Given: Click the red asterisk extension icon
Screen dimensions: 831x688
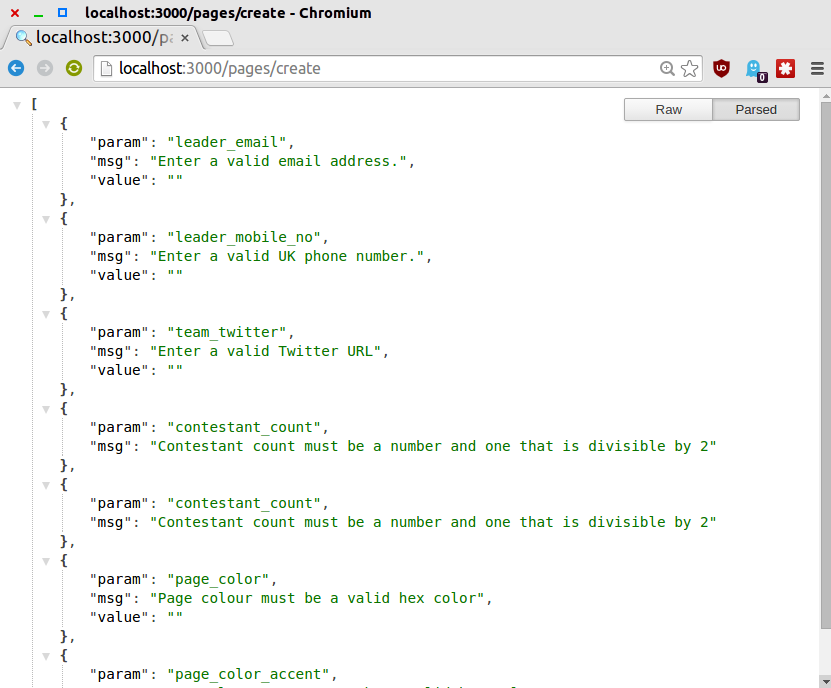Looking at the screenshot, I should point(786,68).
